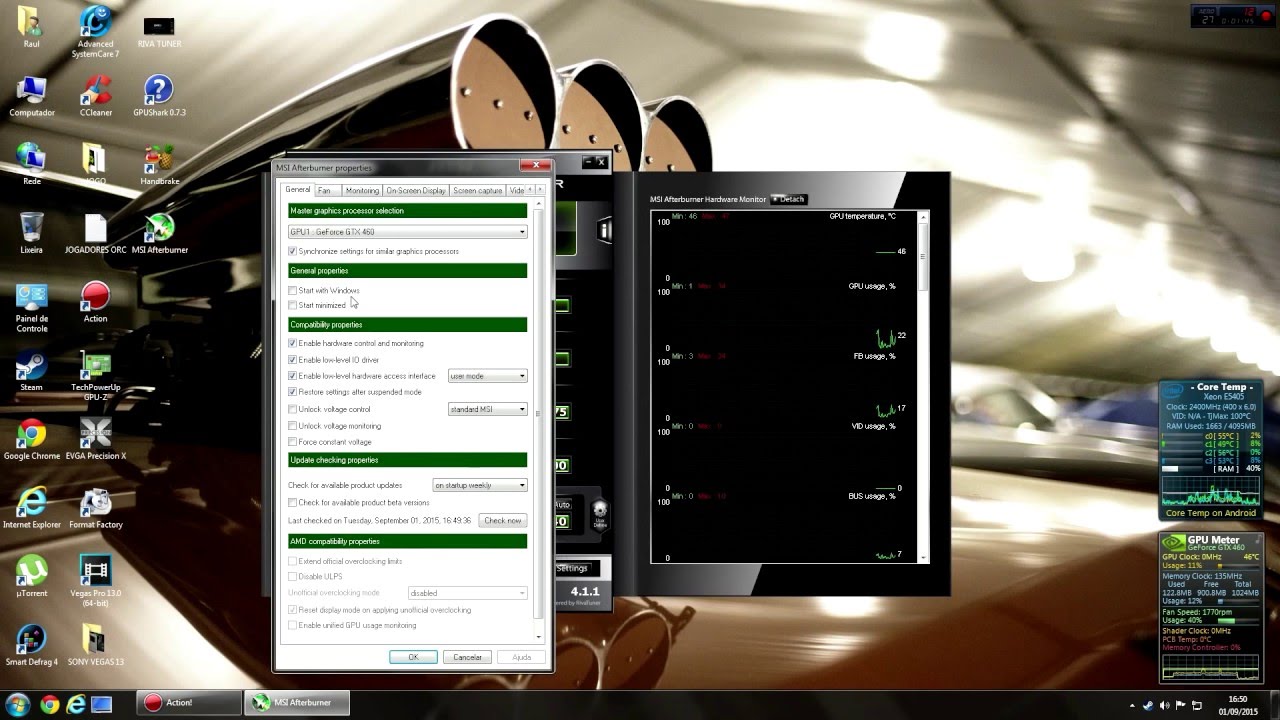1280x720 pixels.
Task: Launch MSI Afterburner desktop shortcut
Action: 158,232
